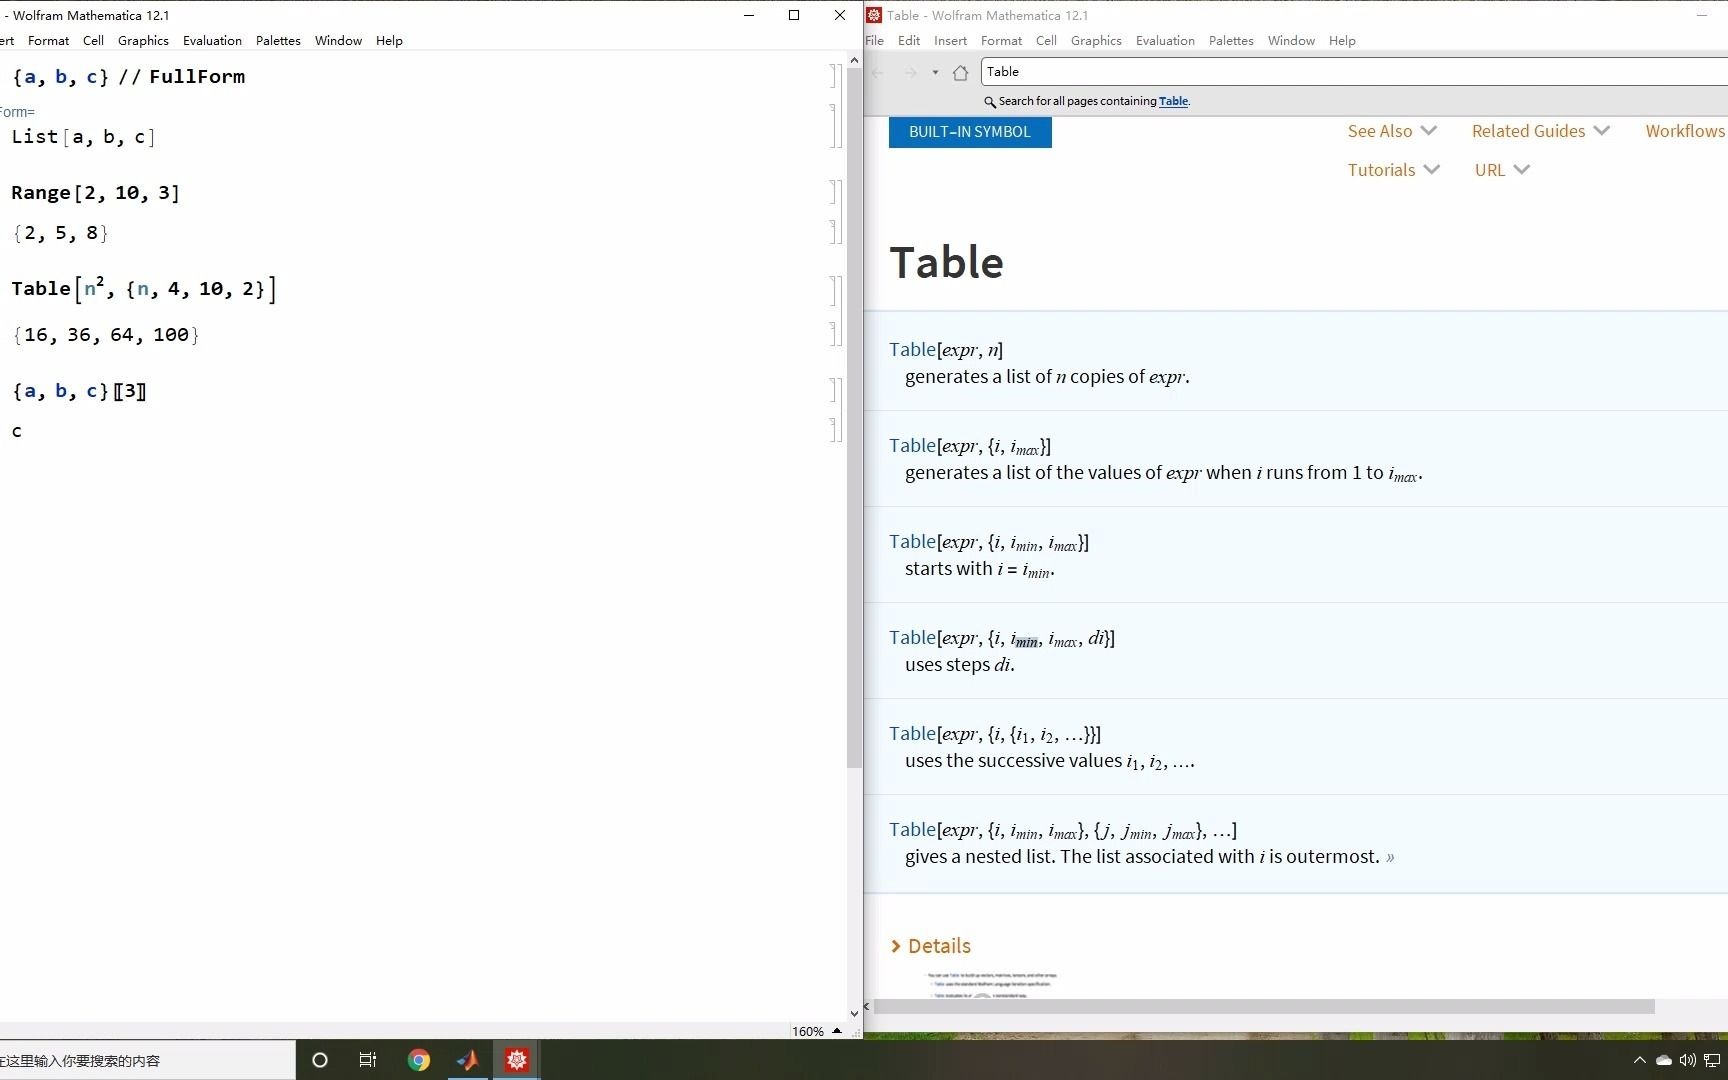Open Task View icon in taskbar
Viewport: 1728px width, 1080px height.
click(368, 1060)
